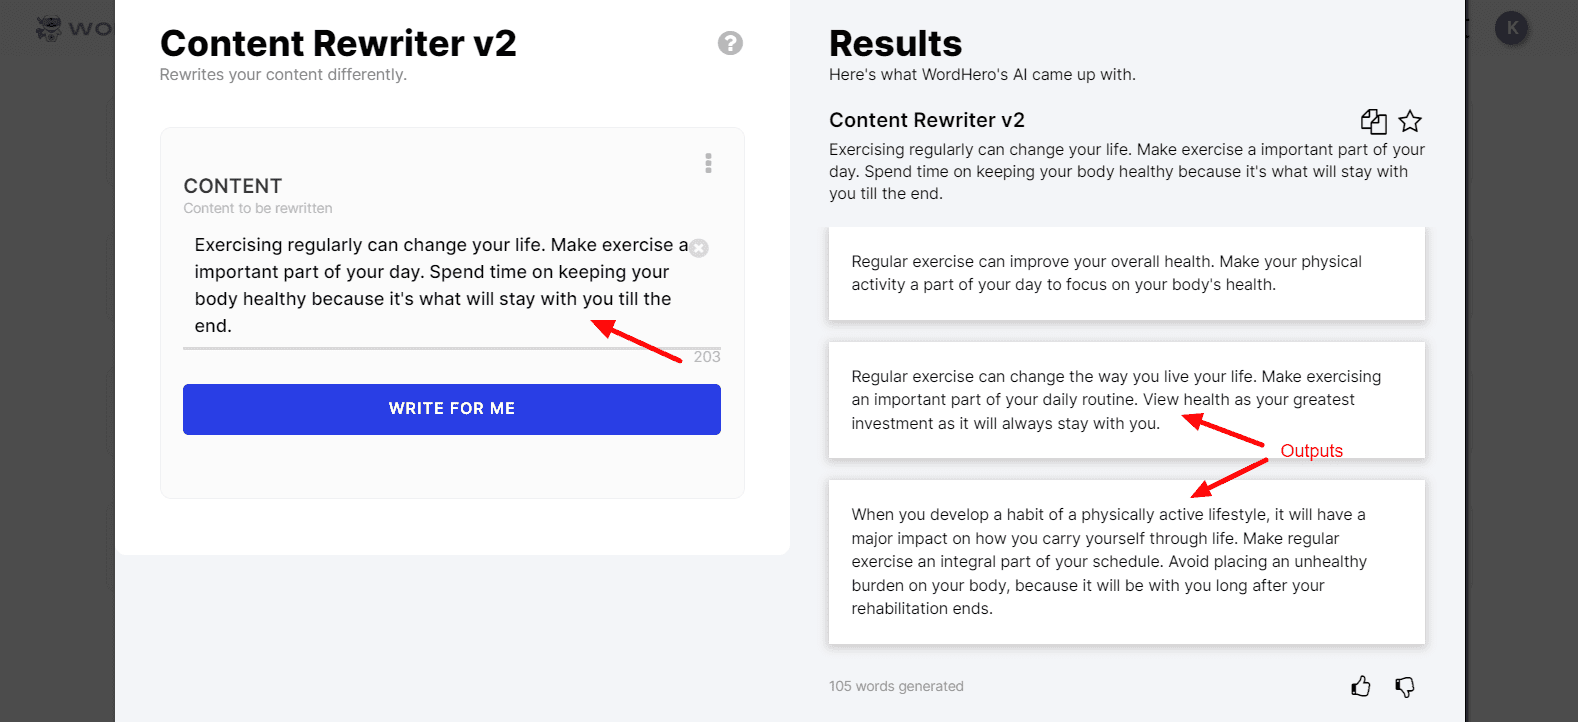Select the output starting "Regular exercise can improve"

tap(1126, 273)
